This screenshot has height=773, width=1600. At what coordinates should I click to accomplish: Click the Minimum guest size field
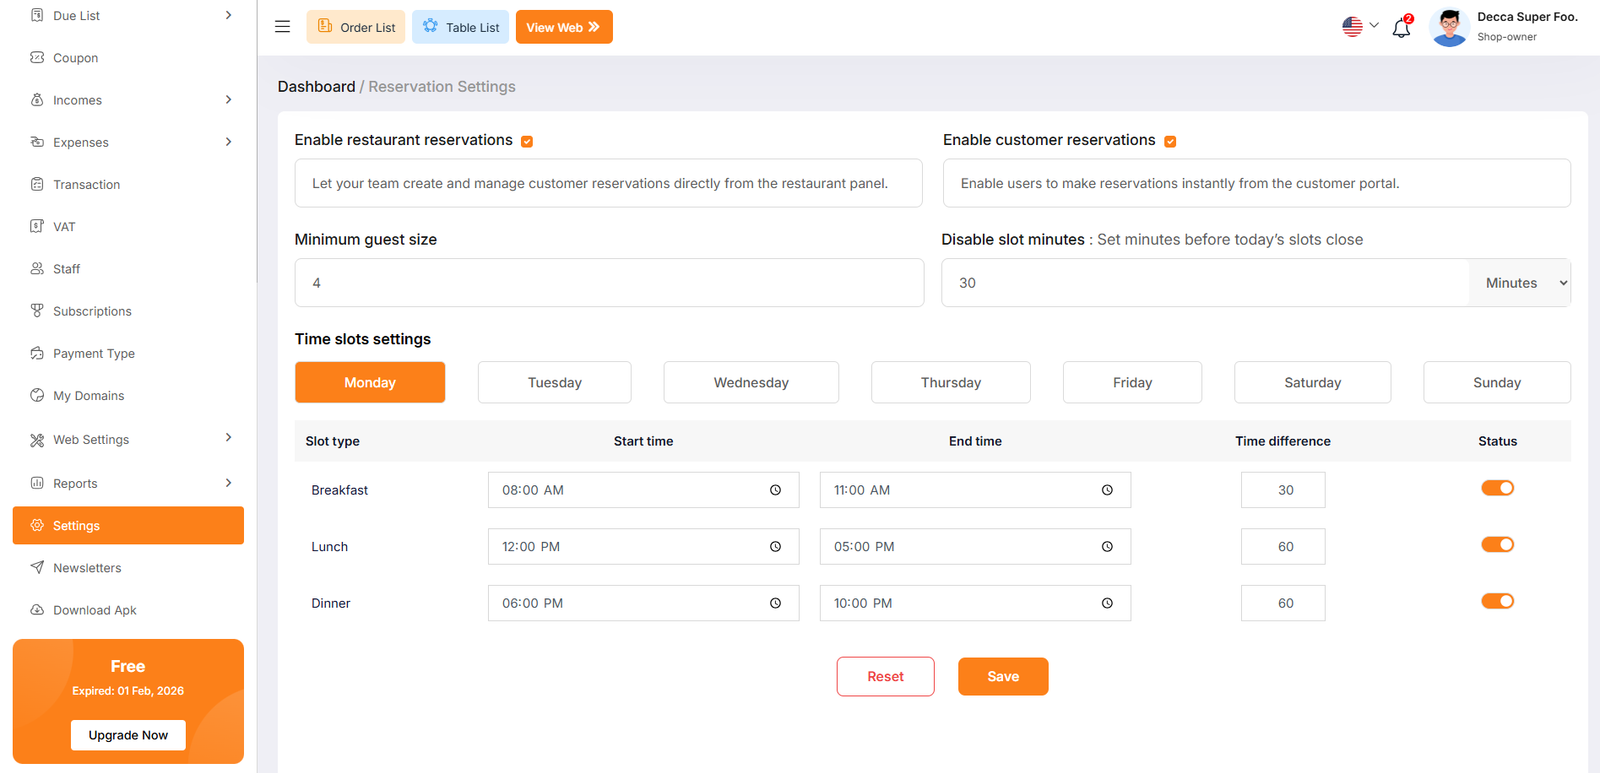click(608, 283)
